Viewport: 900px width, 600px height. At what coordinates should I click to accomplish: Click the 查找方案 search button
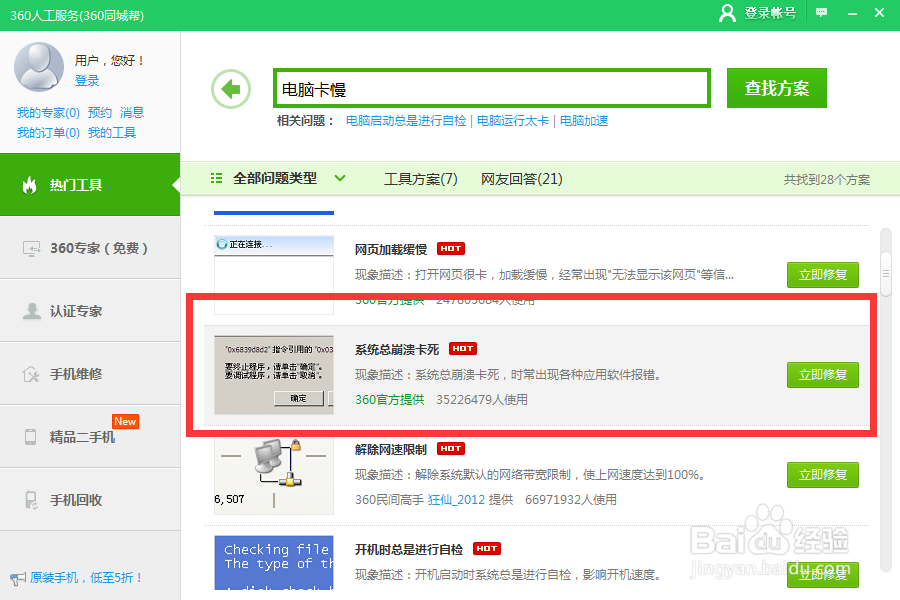click(x=777, y=88)
